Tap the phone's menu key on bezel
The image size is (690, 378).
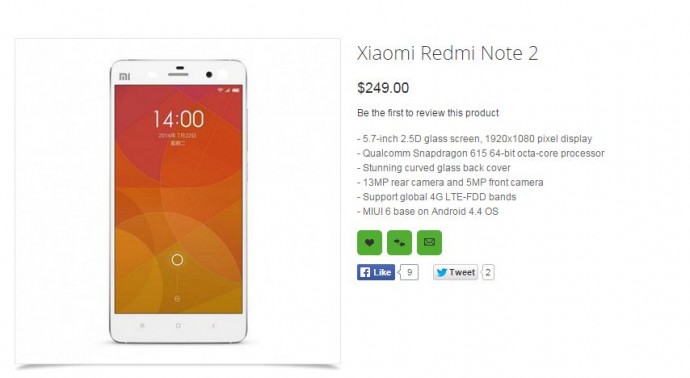coord(142,326)
